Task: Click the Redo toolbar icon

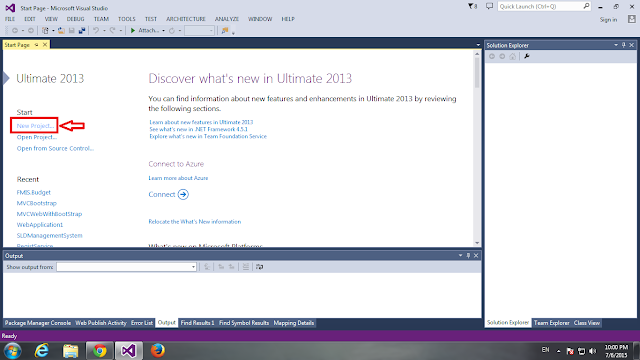Action: 112,31
